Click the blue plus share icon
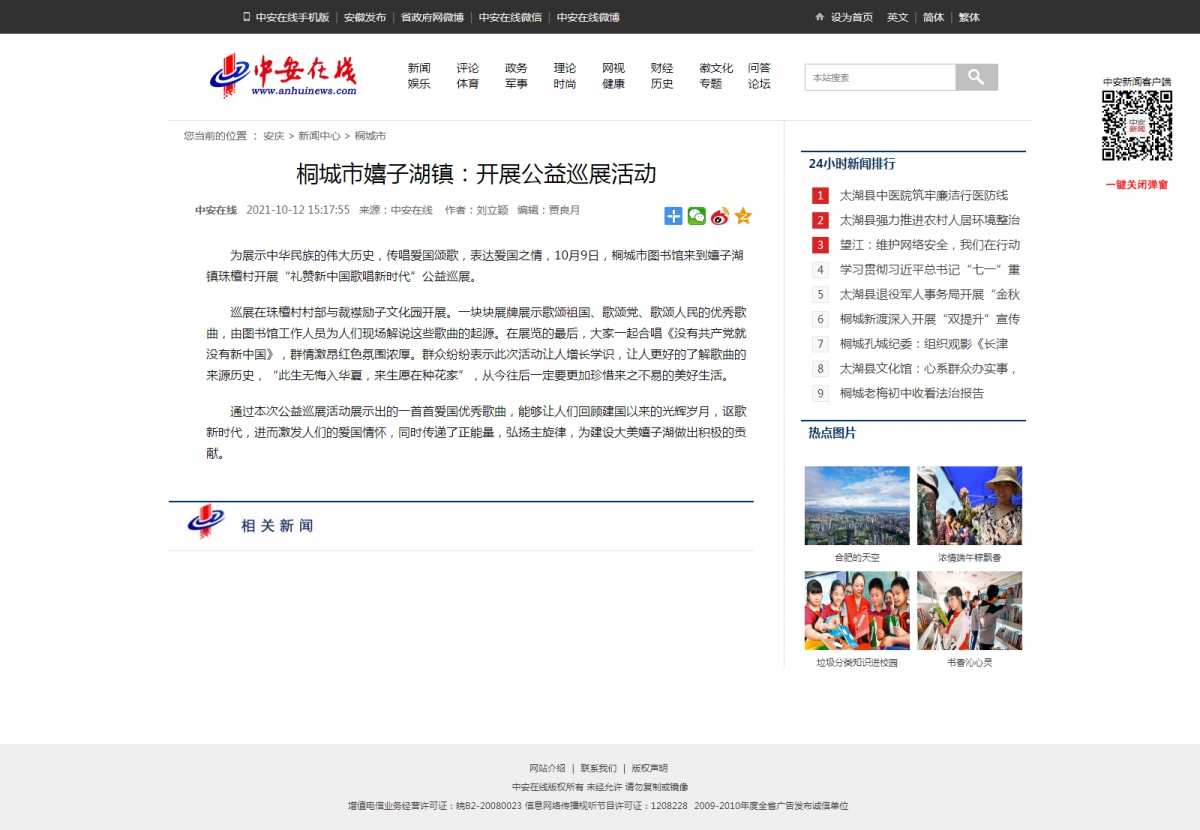This screenshot has height=830, width=1200. 673,216
